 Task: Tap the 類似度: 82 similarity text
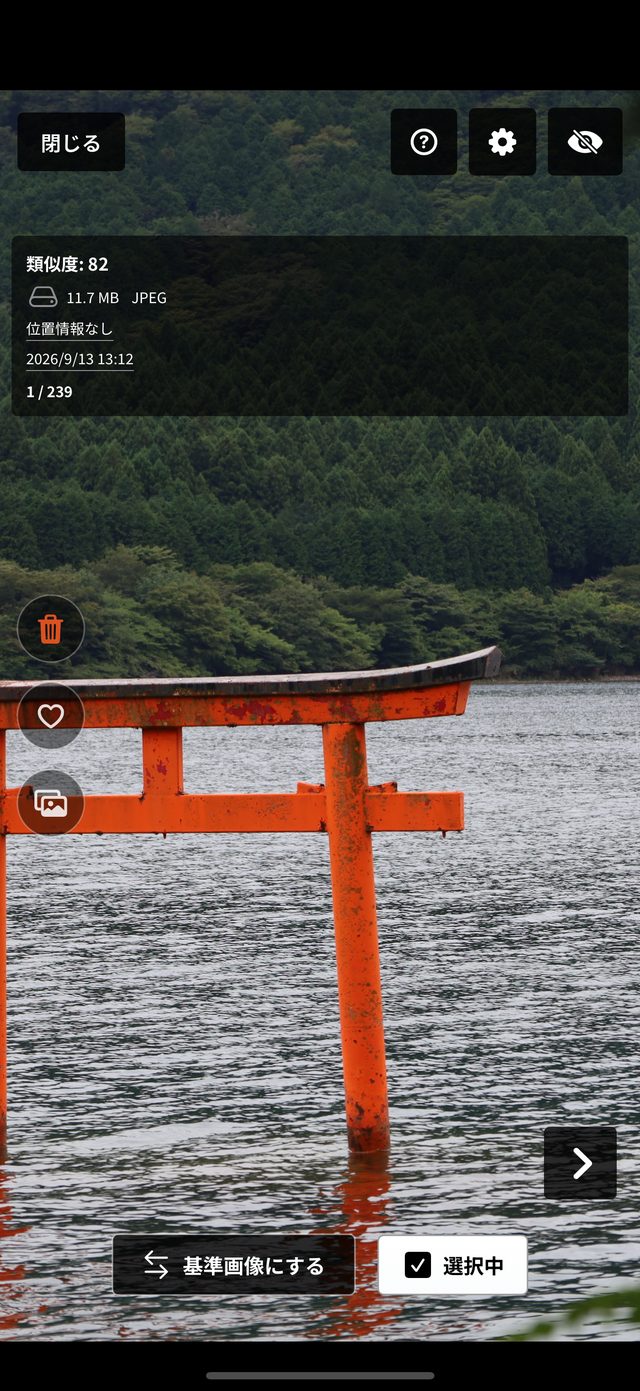click(67, 265)
